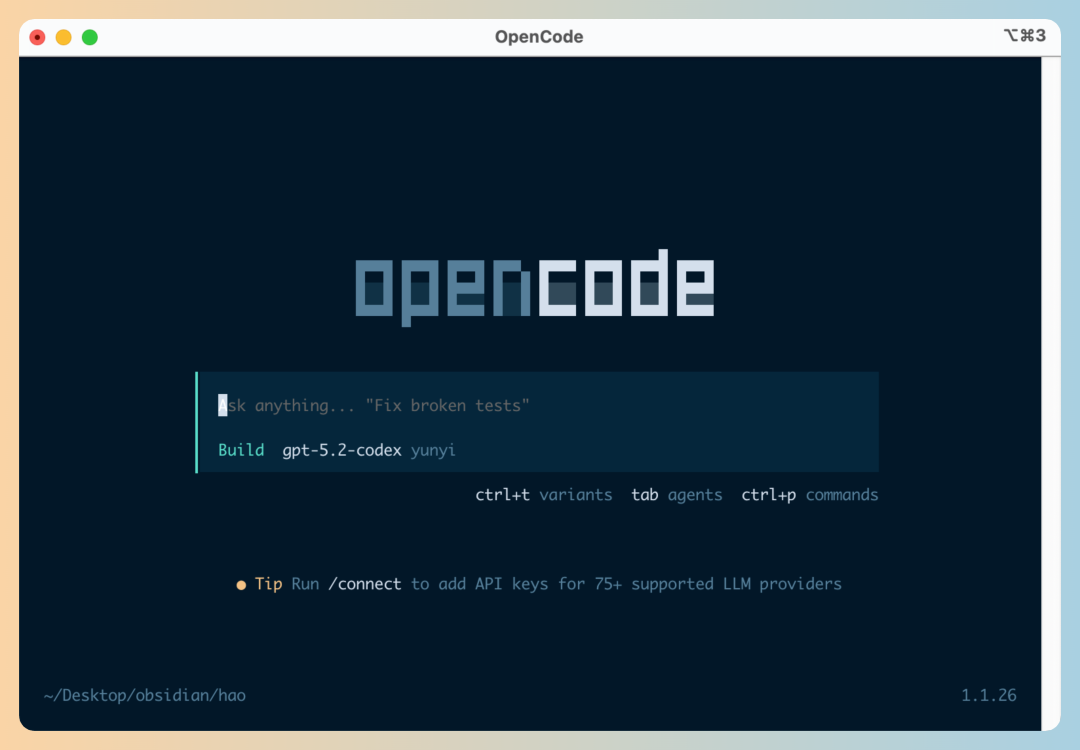Open the commands palette hint
The image size is (1080, 750).
point(841,494)
